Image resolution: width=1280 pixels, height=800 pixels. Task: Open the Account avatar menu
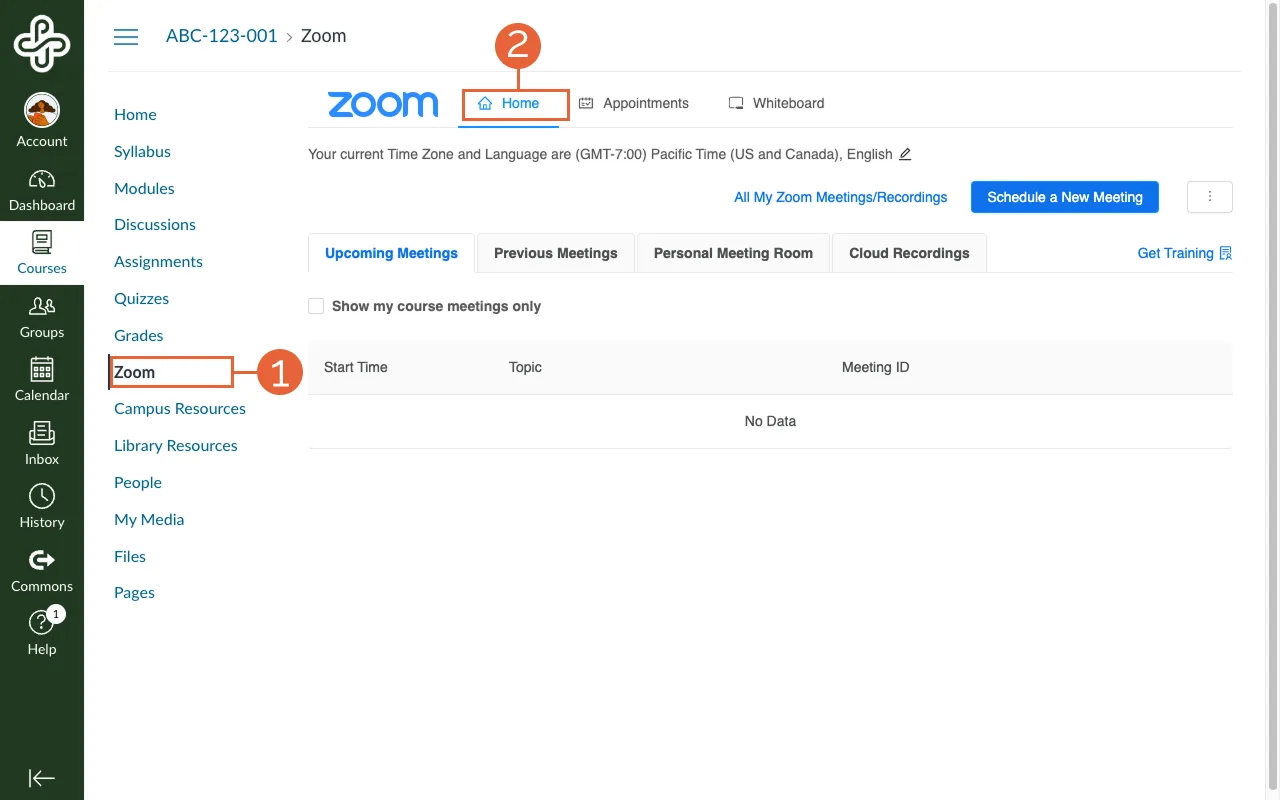click(x=42, y=121)
